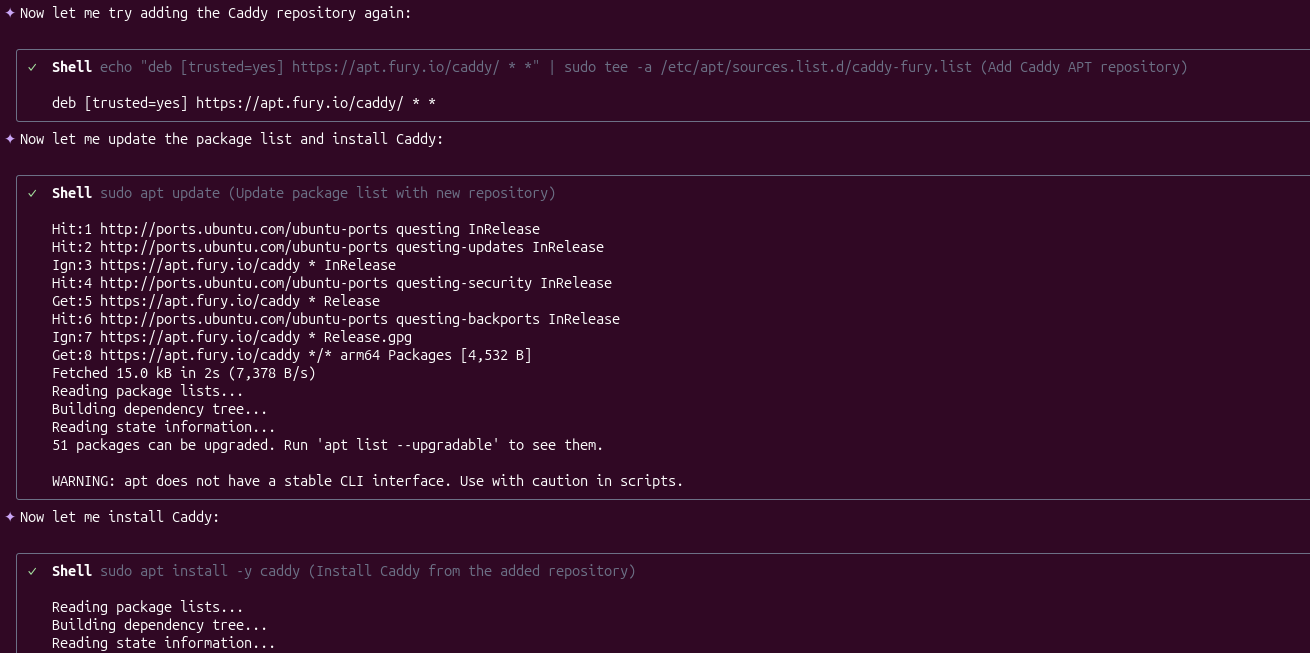Click the Shell label of the apt install block

(72, 571)
